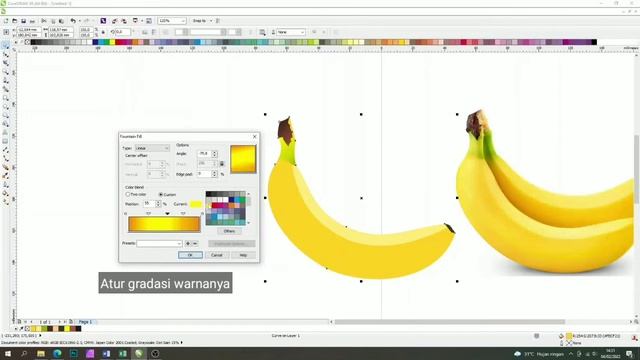Click the Current color swatch in Fountain Fill
The width and height of the screenshot is (640, 360).
[x=196, y=204]
